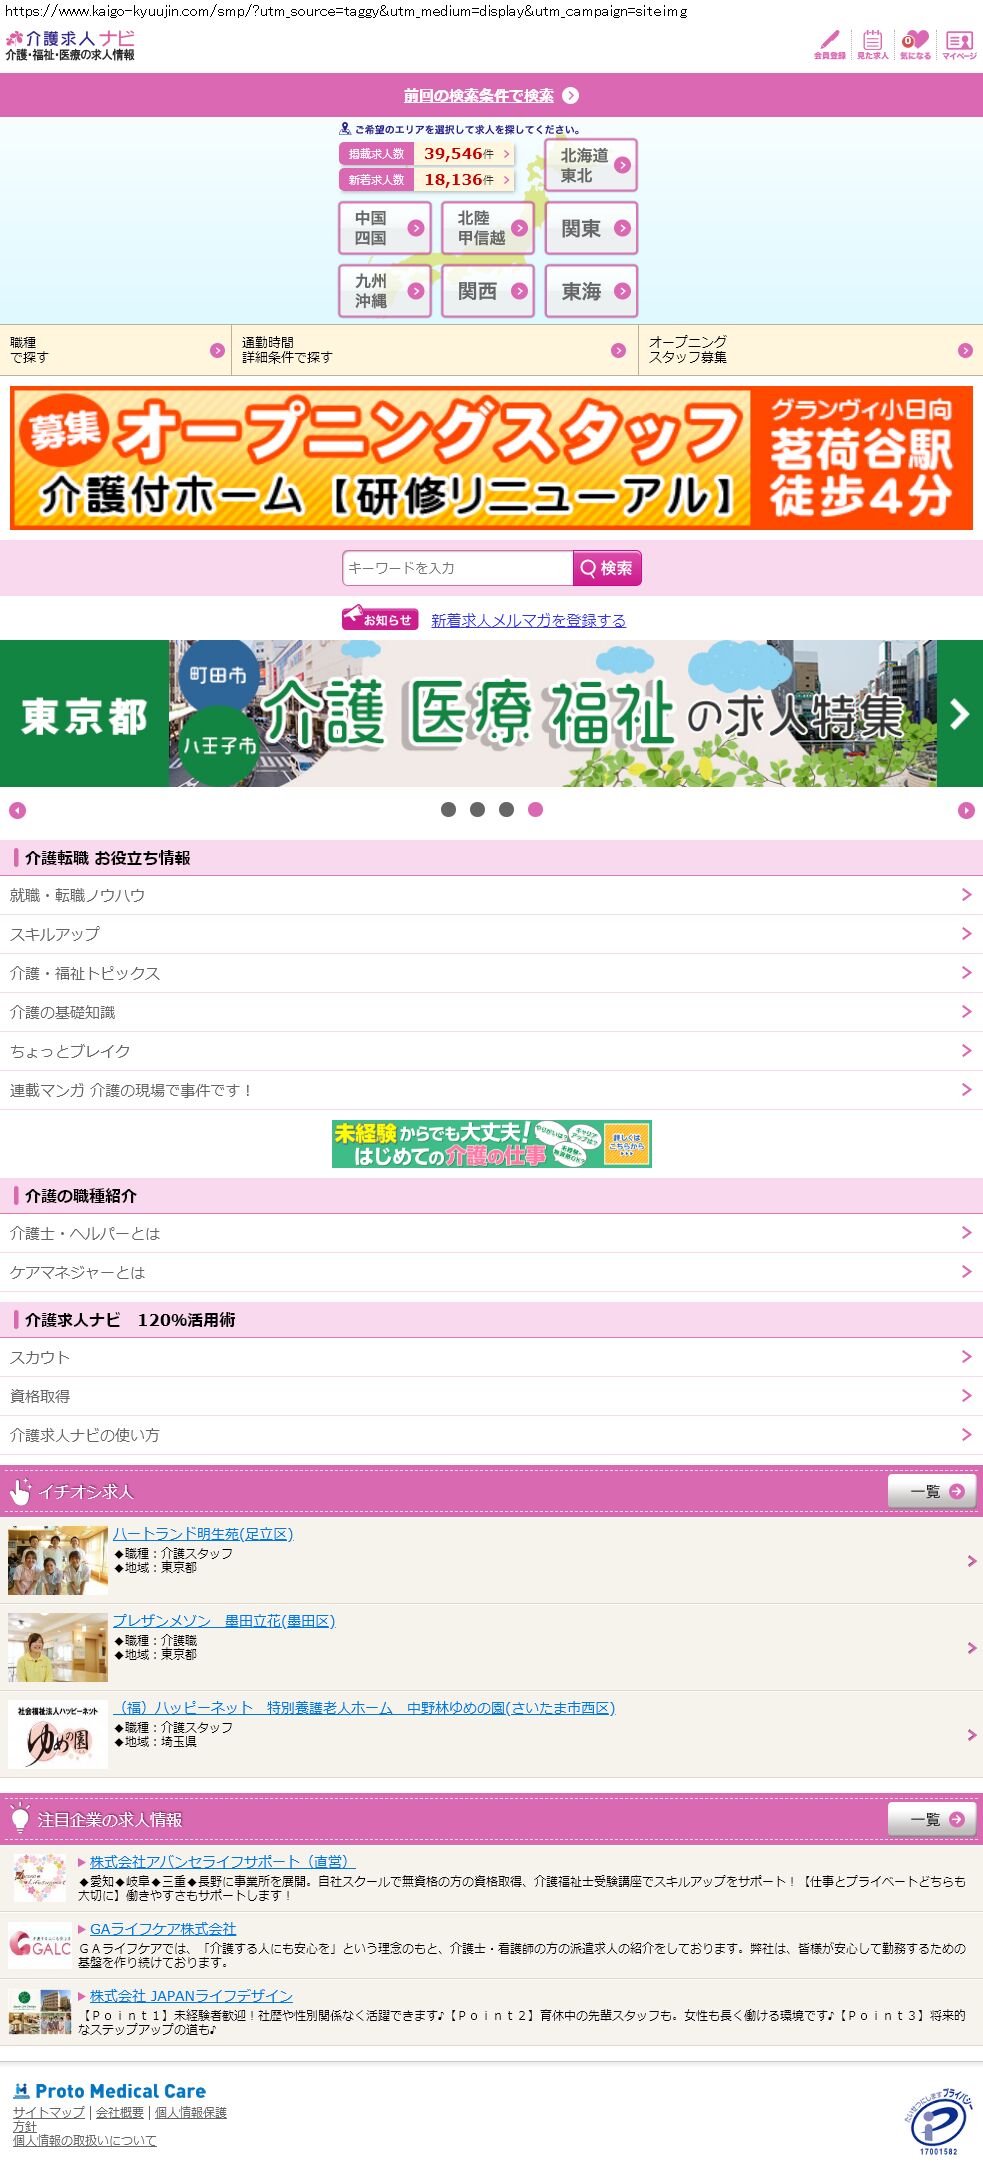Select 関西 region
Screen dimensions: 983x2170
pos(488,291)
